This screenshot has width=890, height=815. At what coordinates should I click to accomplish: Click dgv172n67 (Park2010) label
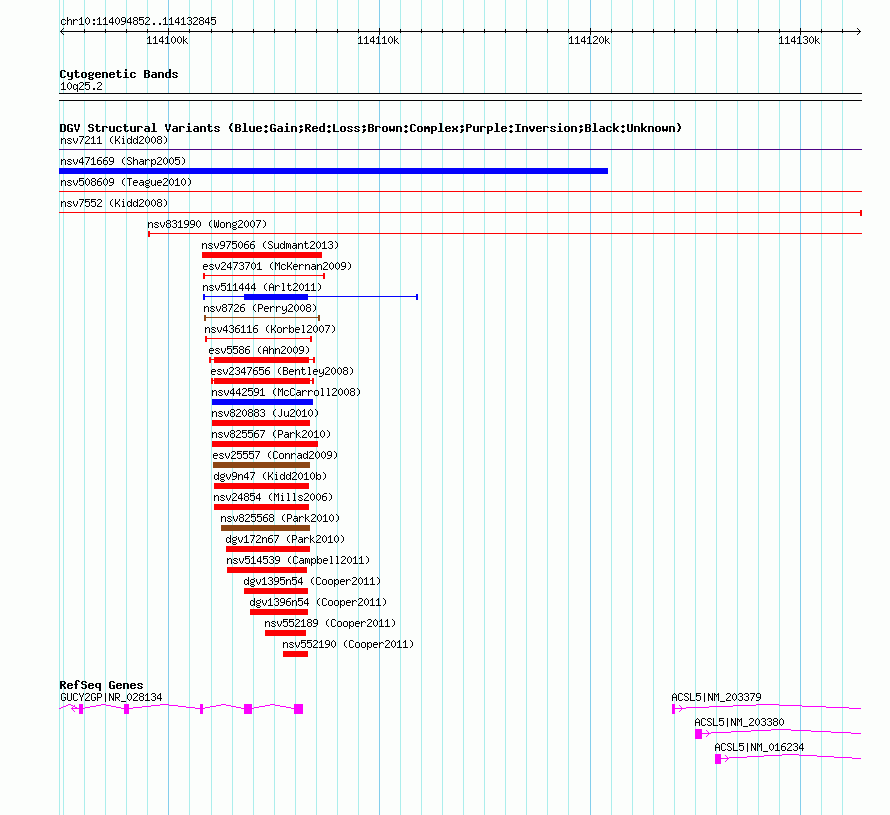click(x=285, y=539)
